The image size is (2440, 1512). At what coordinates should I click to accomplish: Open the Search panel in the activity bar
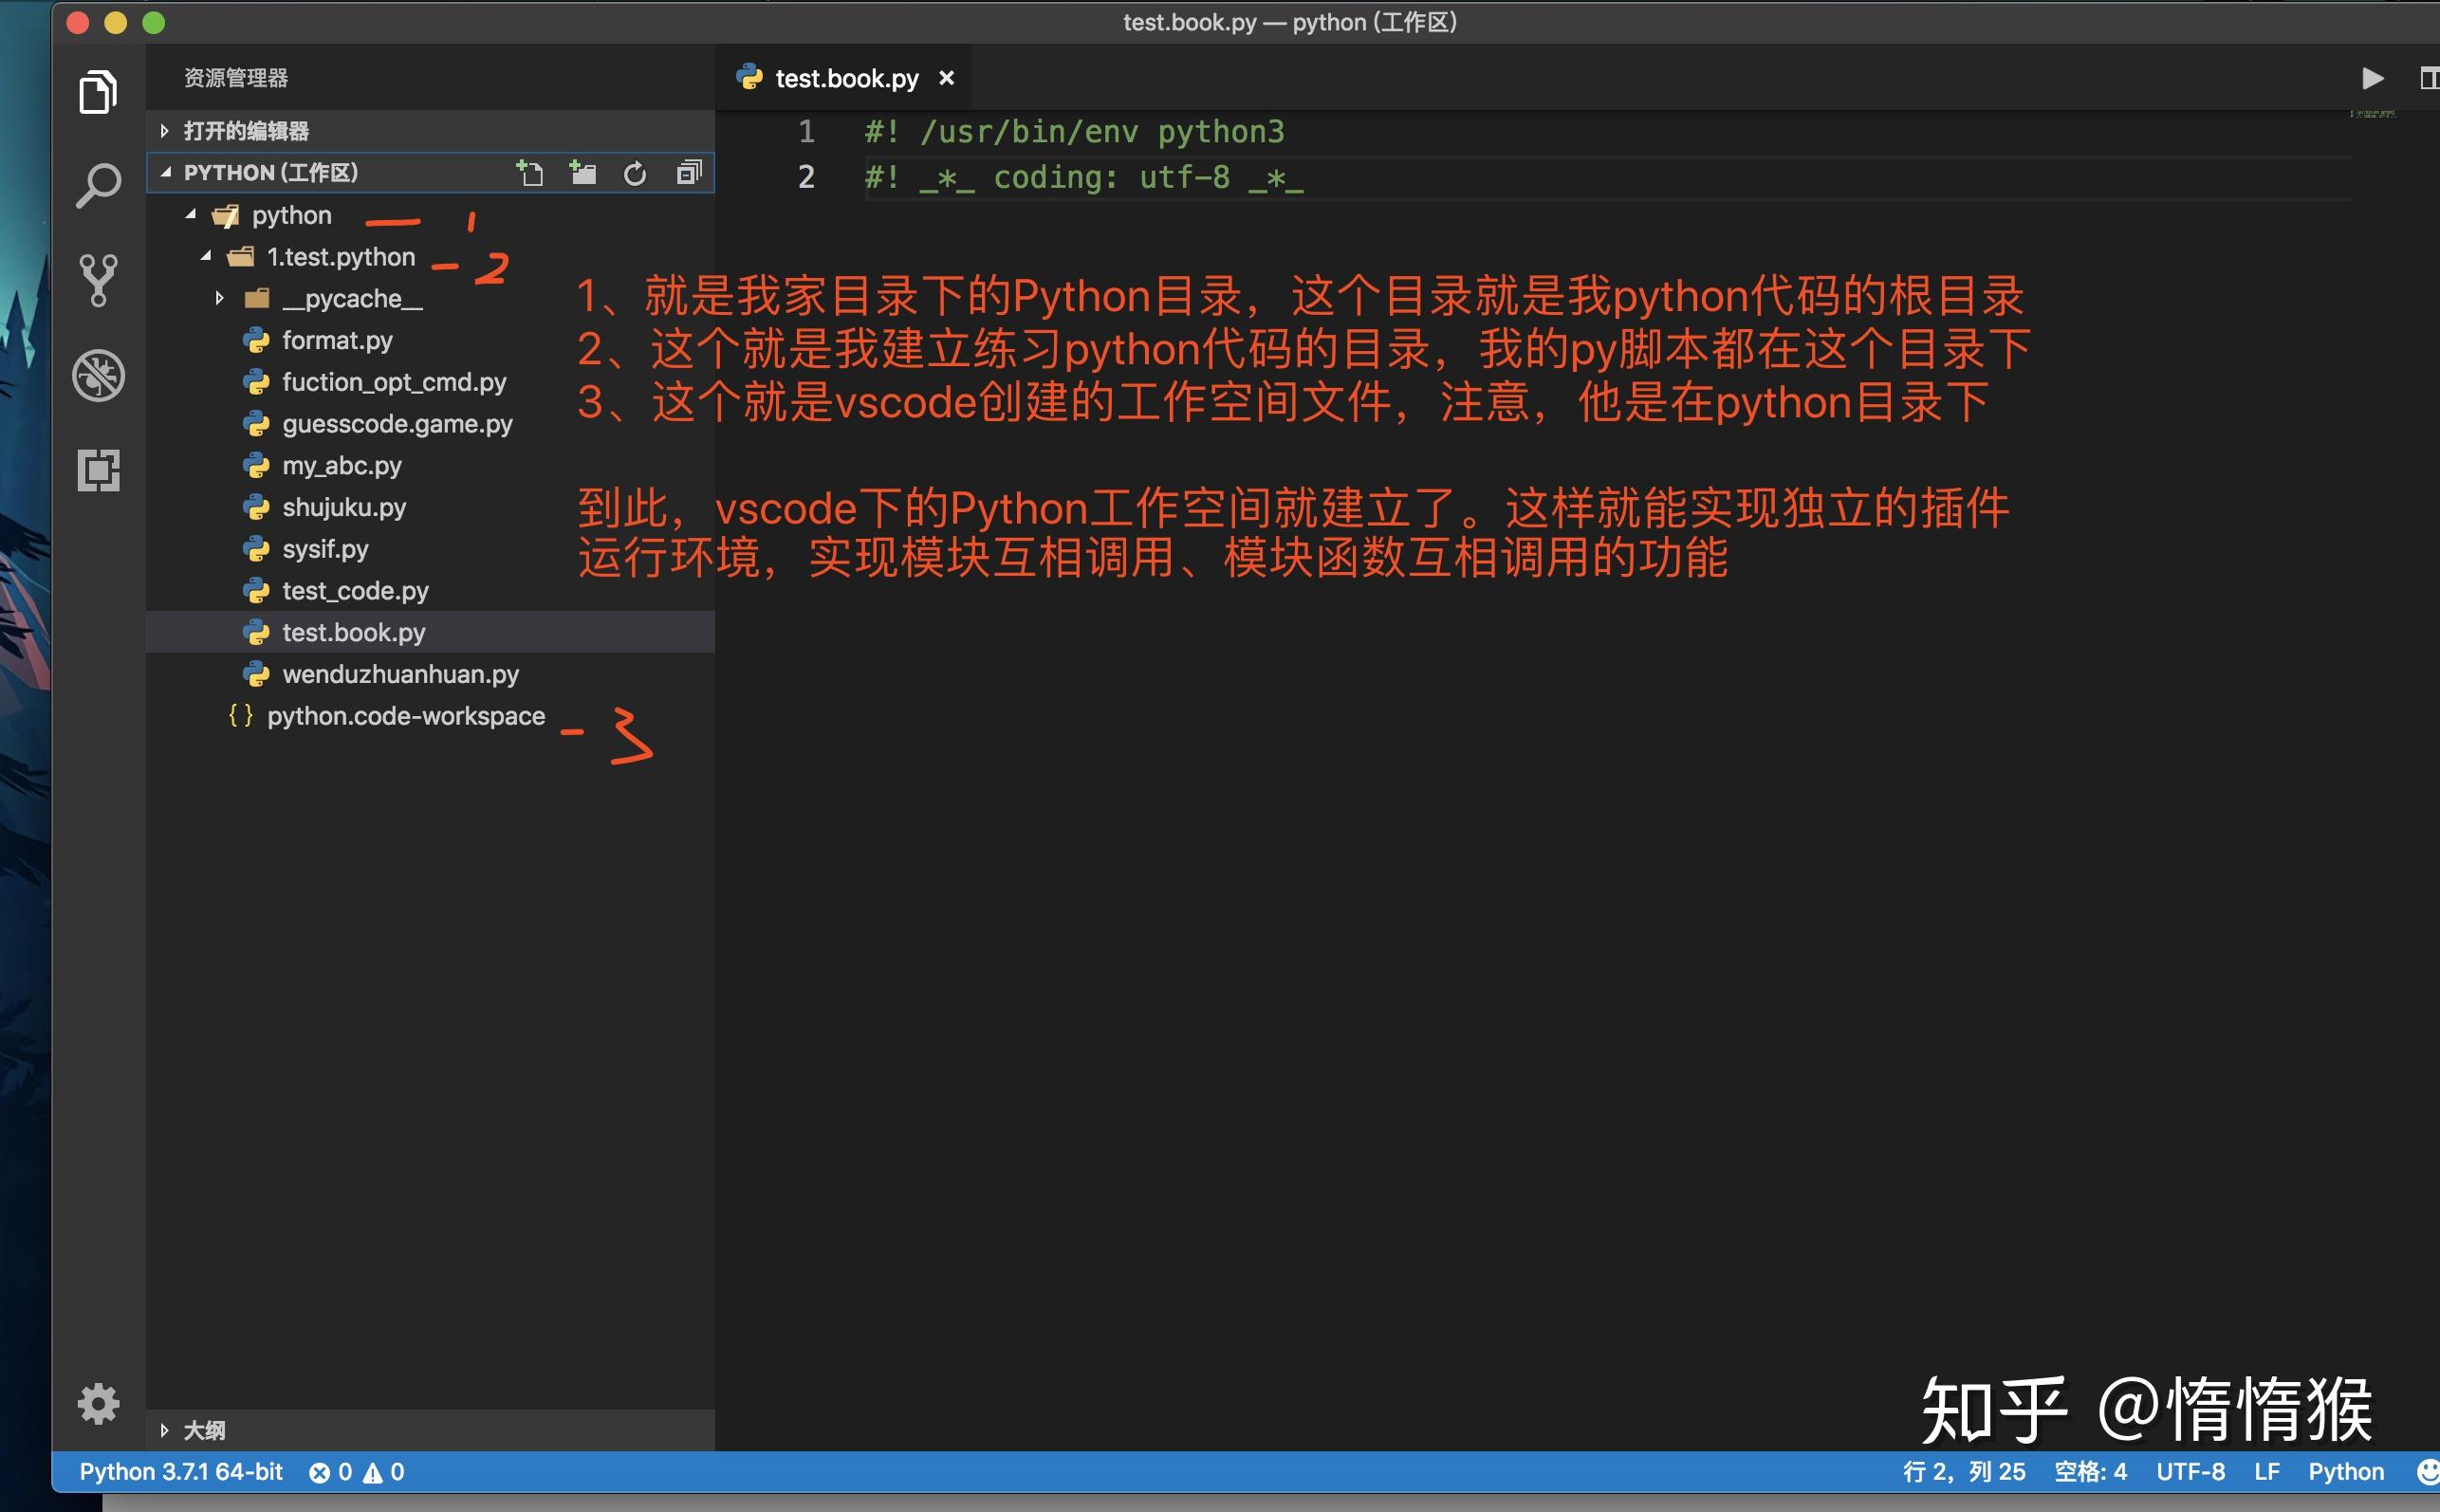(97, 184)
